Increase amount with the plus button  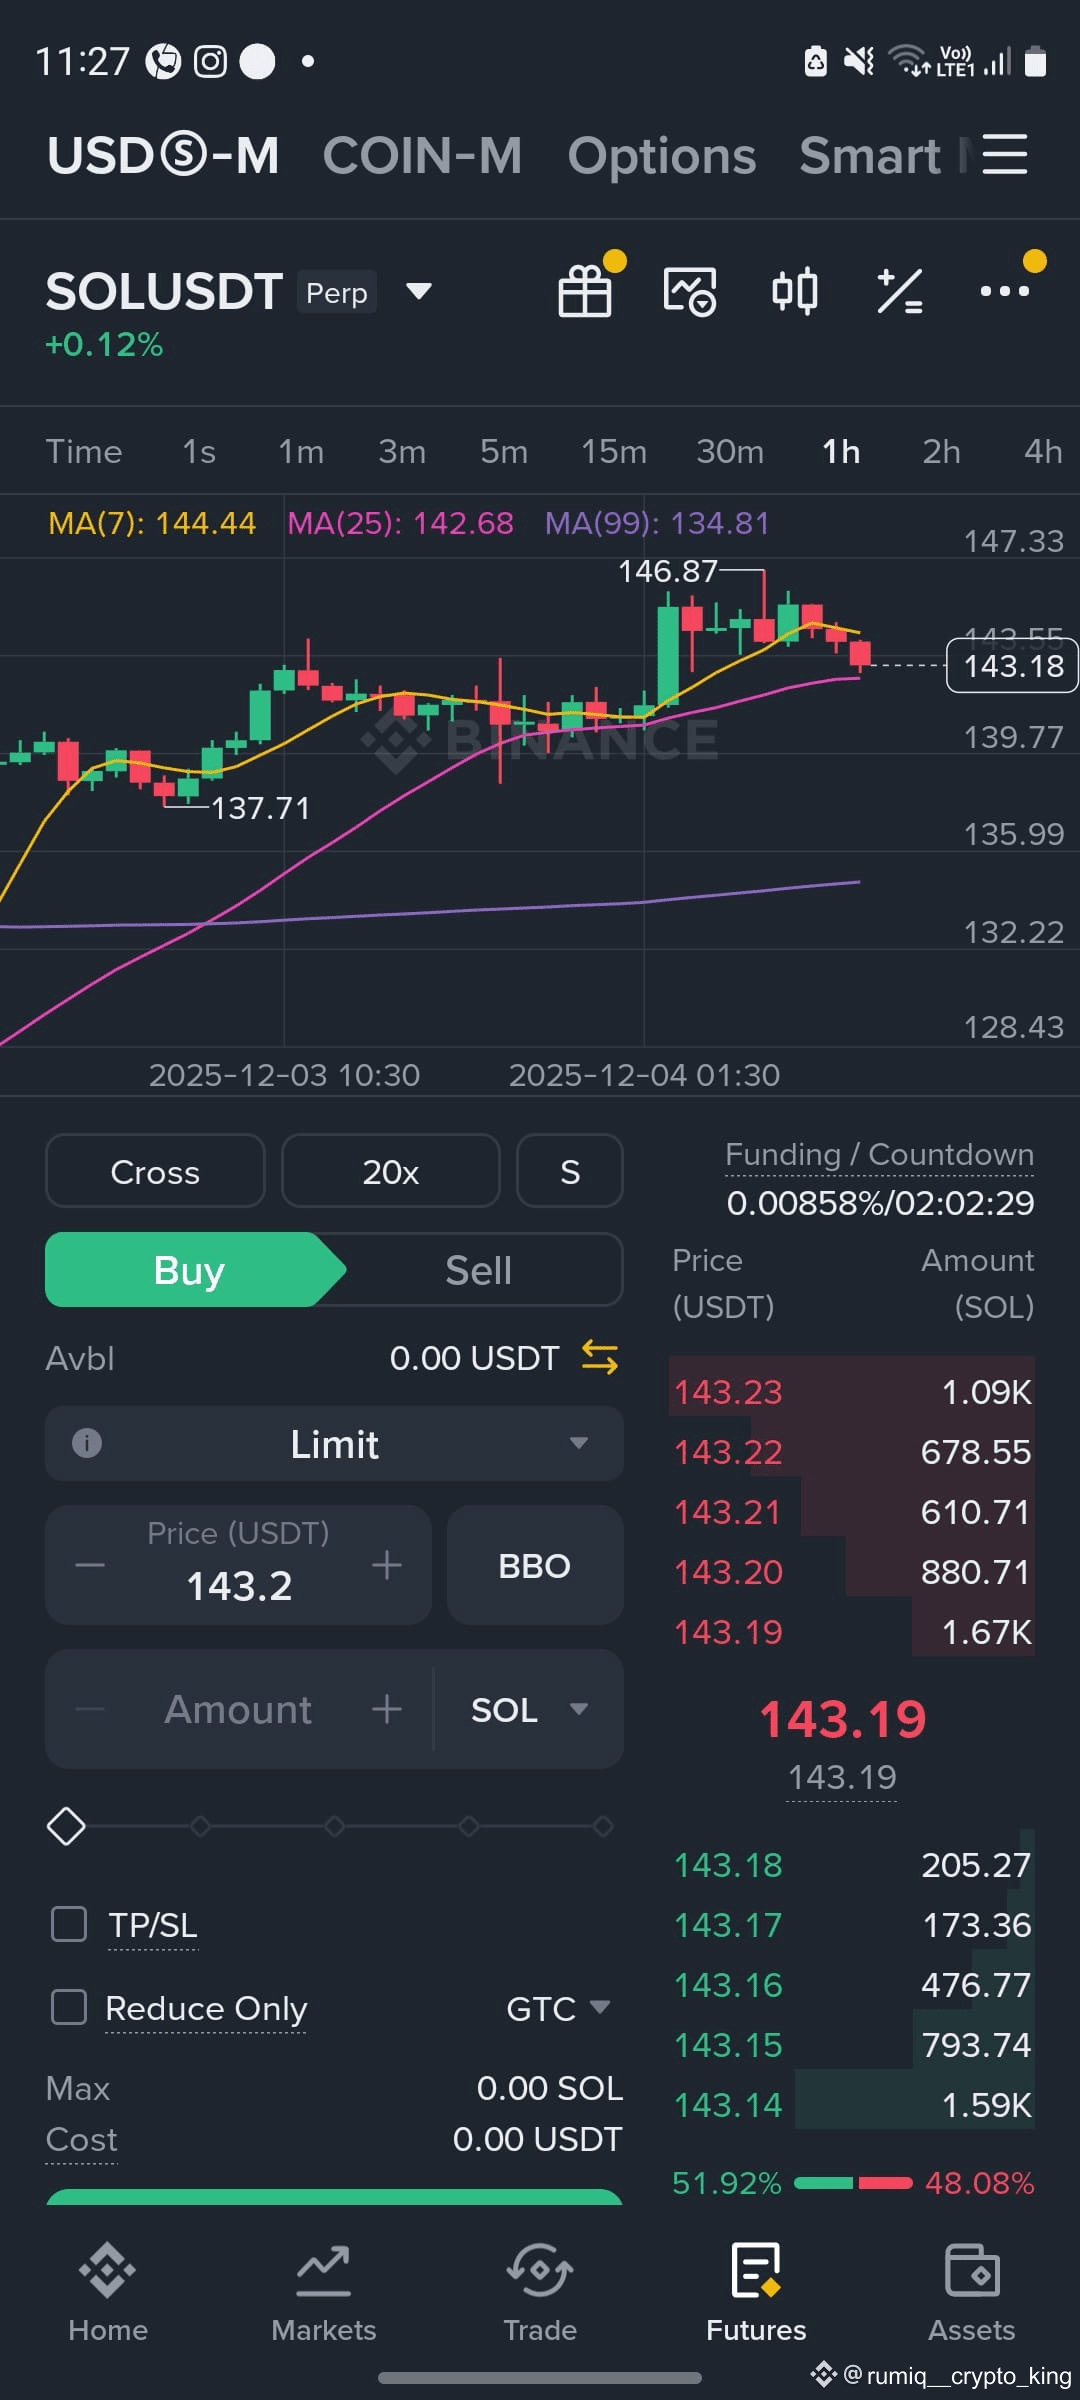click(387, 1709)
